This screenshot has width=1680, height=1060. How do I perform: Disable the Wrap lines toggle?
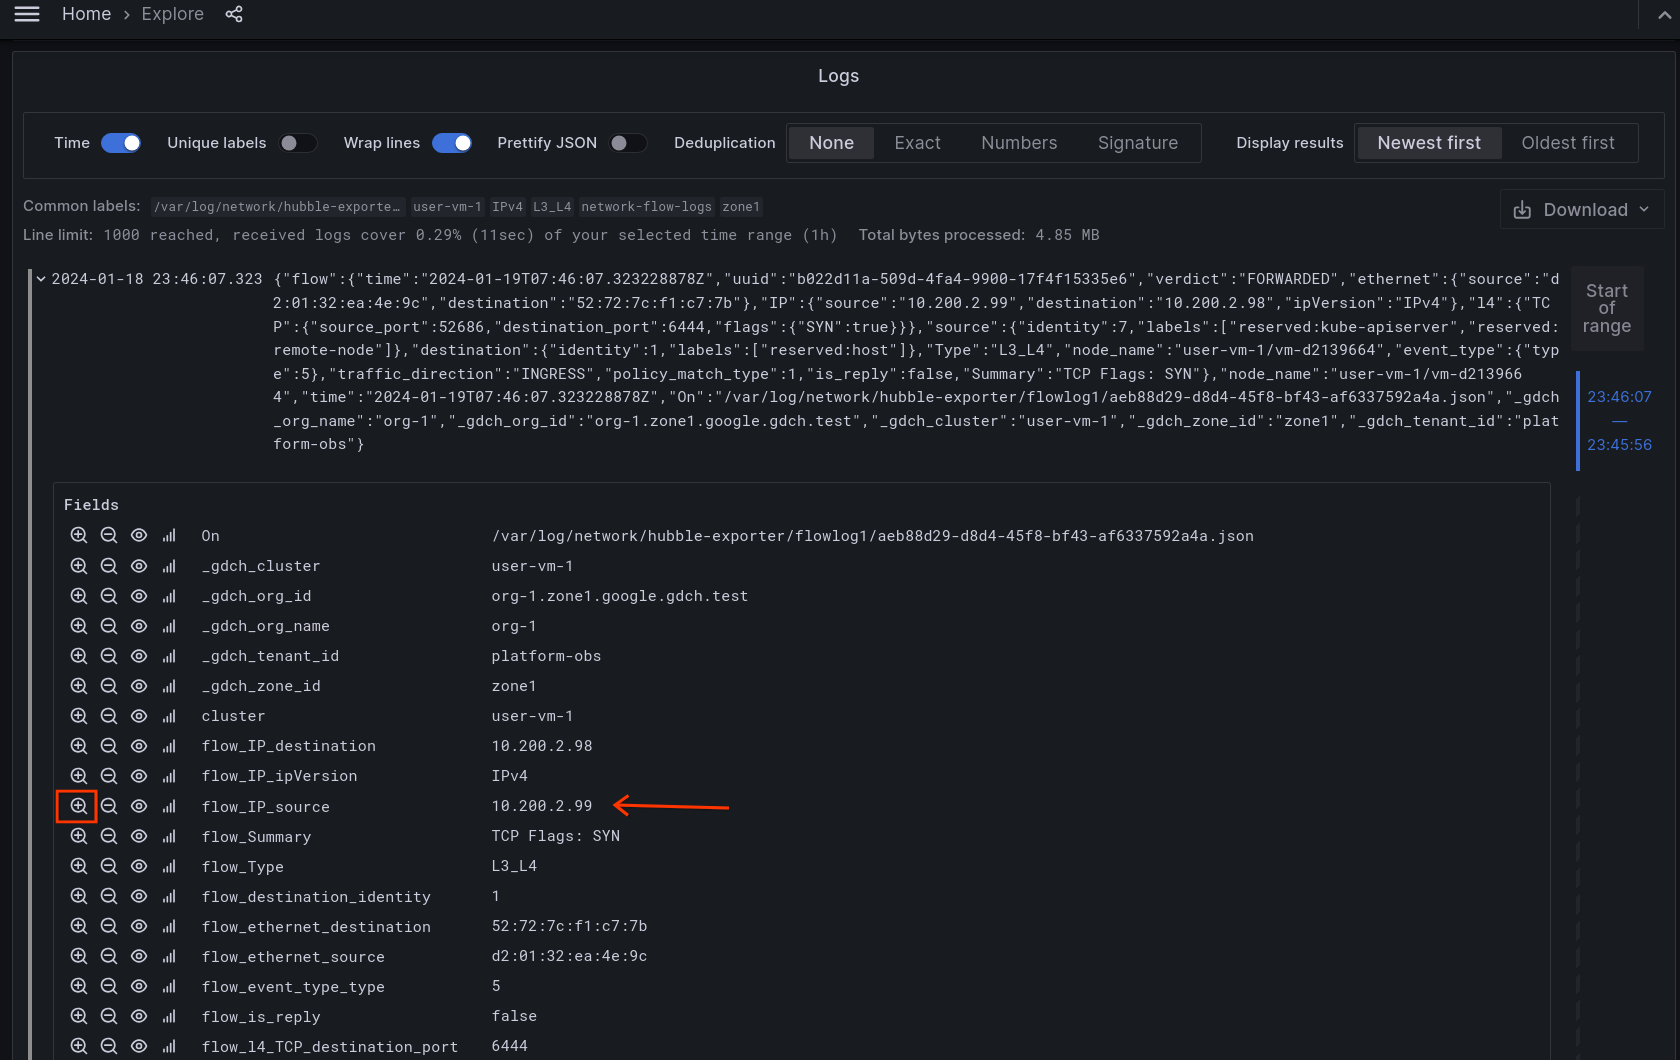point(452,143)
